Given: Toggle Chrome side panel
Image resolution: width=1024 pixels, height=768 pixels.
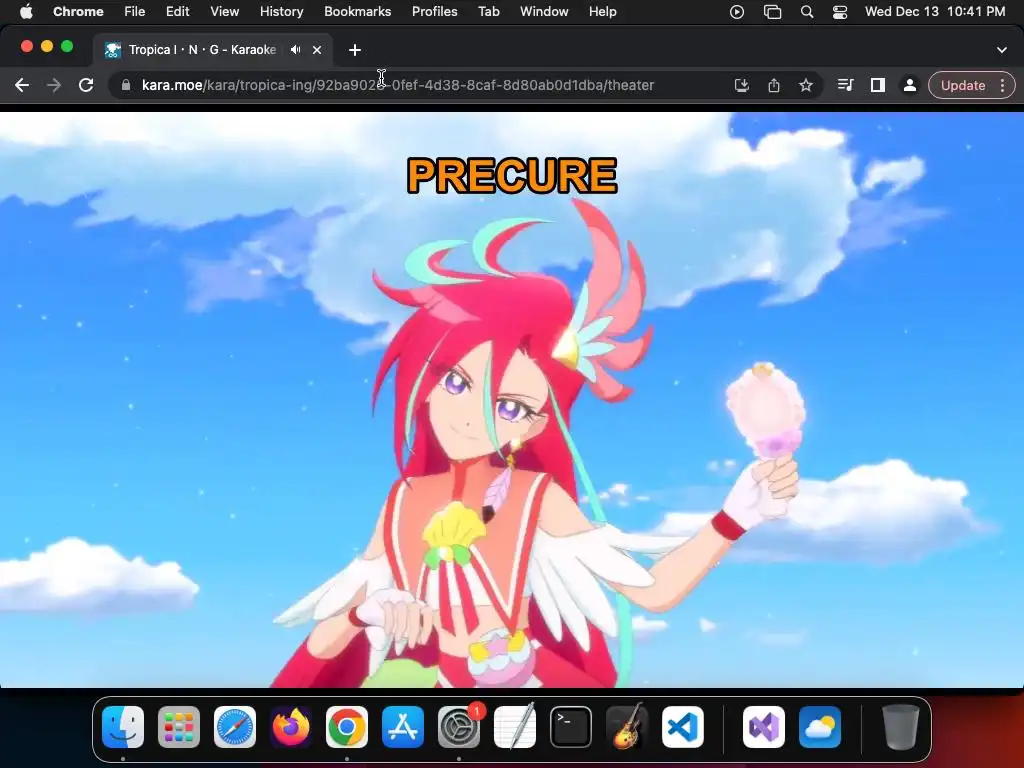Looking at the screenshot, I should [878, 85].
